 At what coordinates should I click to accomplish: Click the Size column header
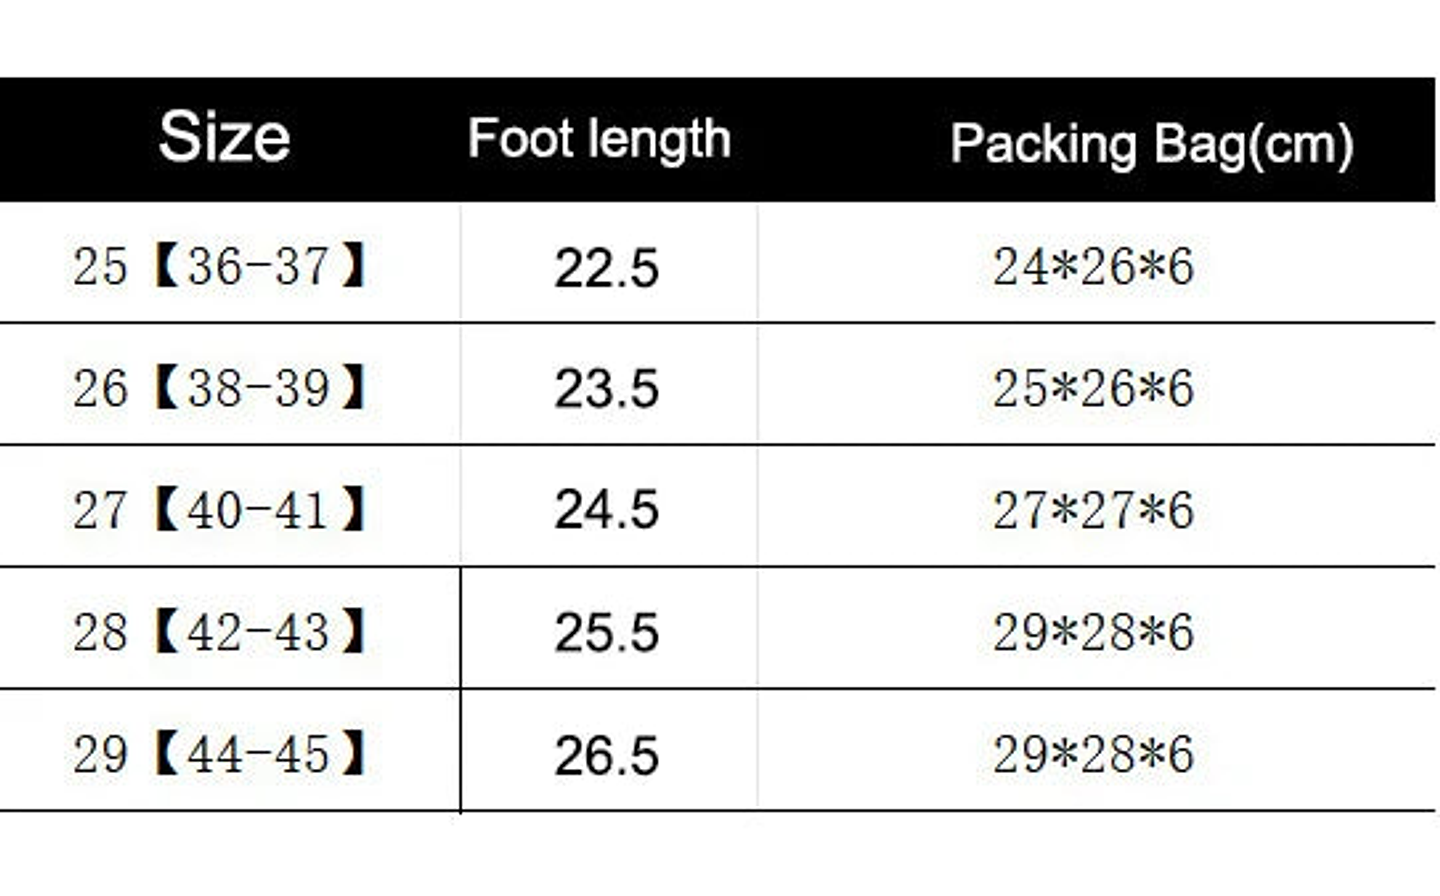pyautogui.click(x=224, y=137)
